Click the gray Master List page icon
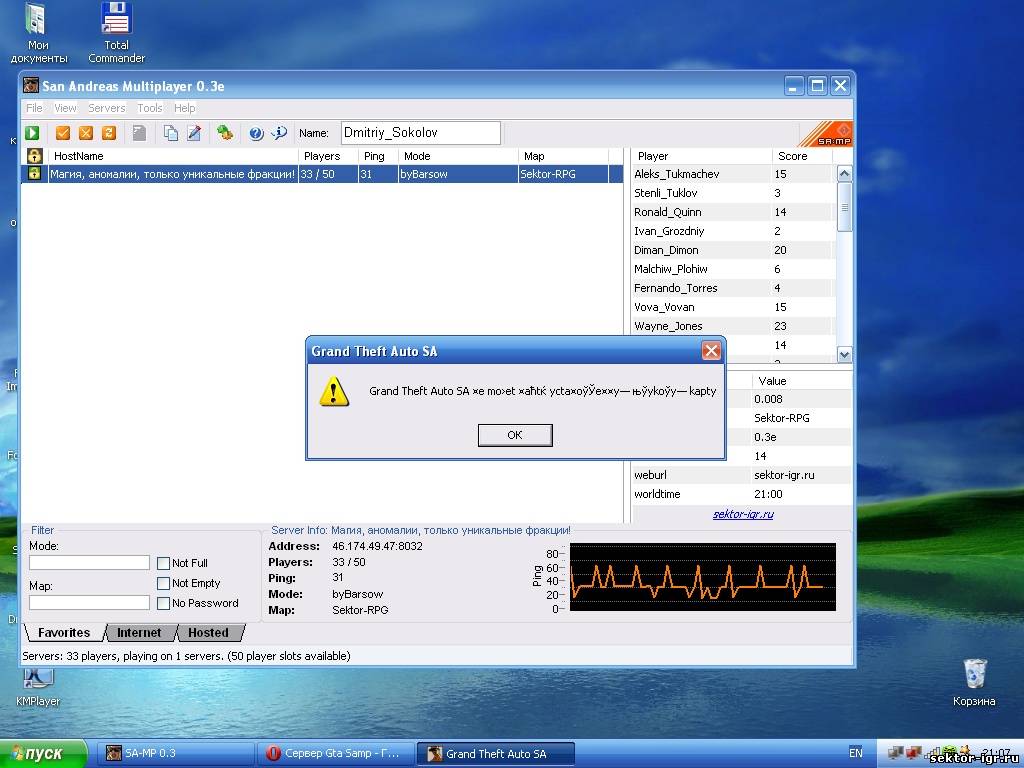 point(139,133)
